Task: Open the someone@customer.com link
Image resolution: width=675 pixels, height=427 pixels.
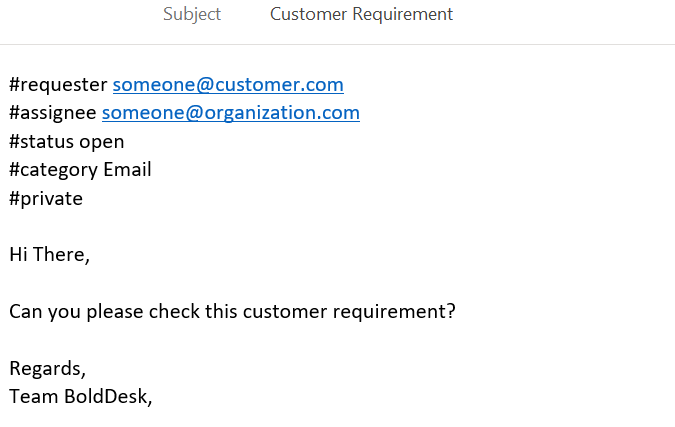Action: (x=228, y=84)
